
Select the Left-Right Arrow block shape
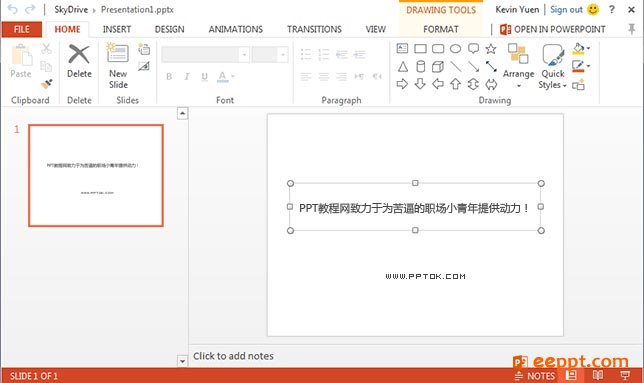click(491, 85)
